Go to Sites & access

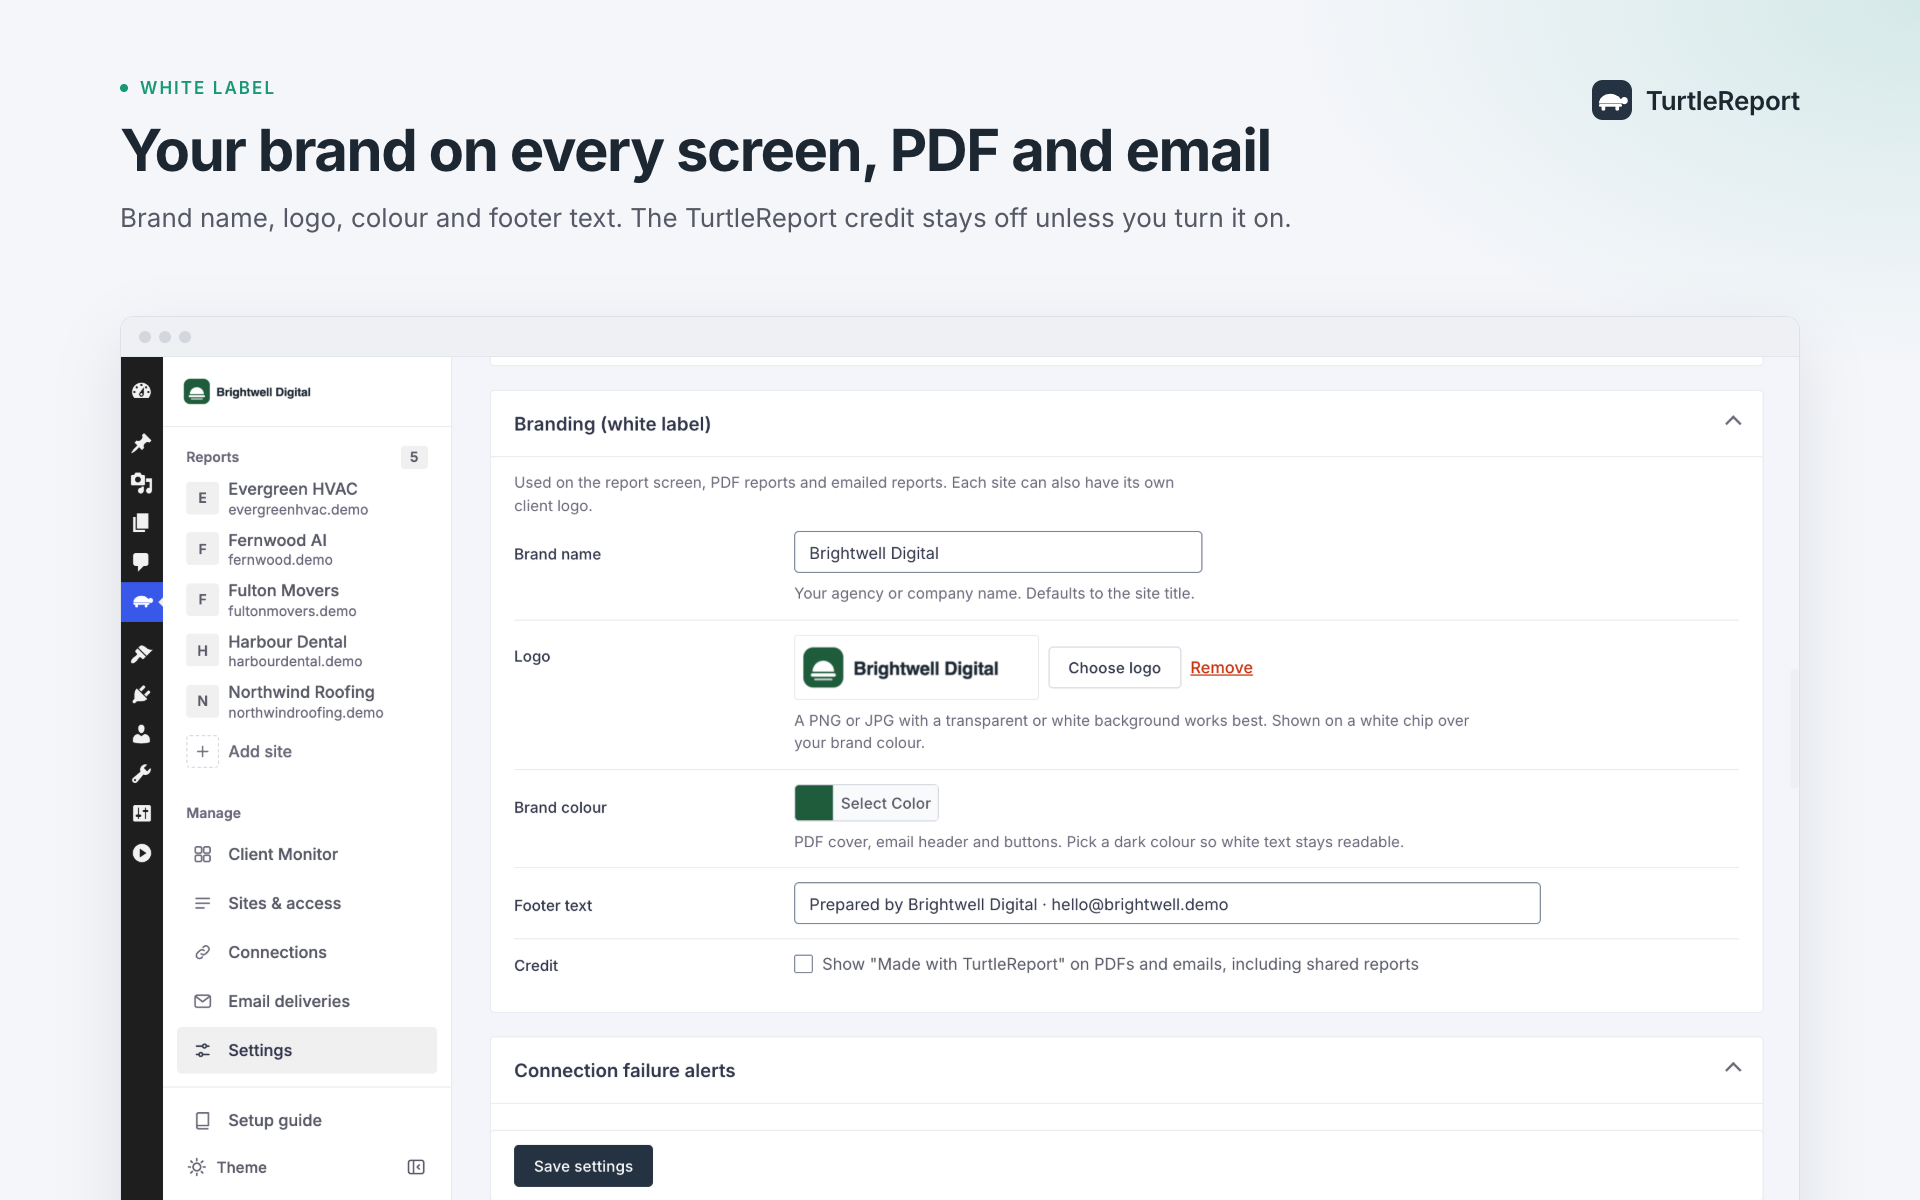click(307, 903)
